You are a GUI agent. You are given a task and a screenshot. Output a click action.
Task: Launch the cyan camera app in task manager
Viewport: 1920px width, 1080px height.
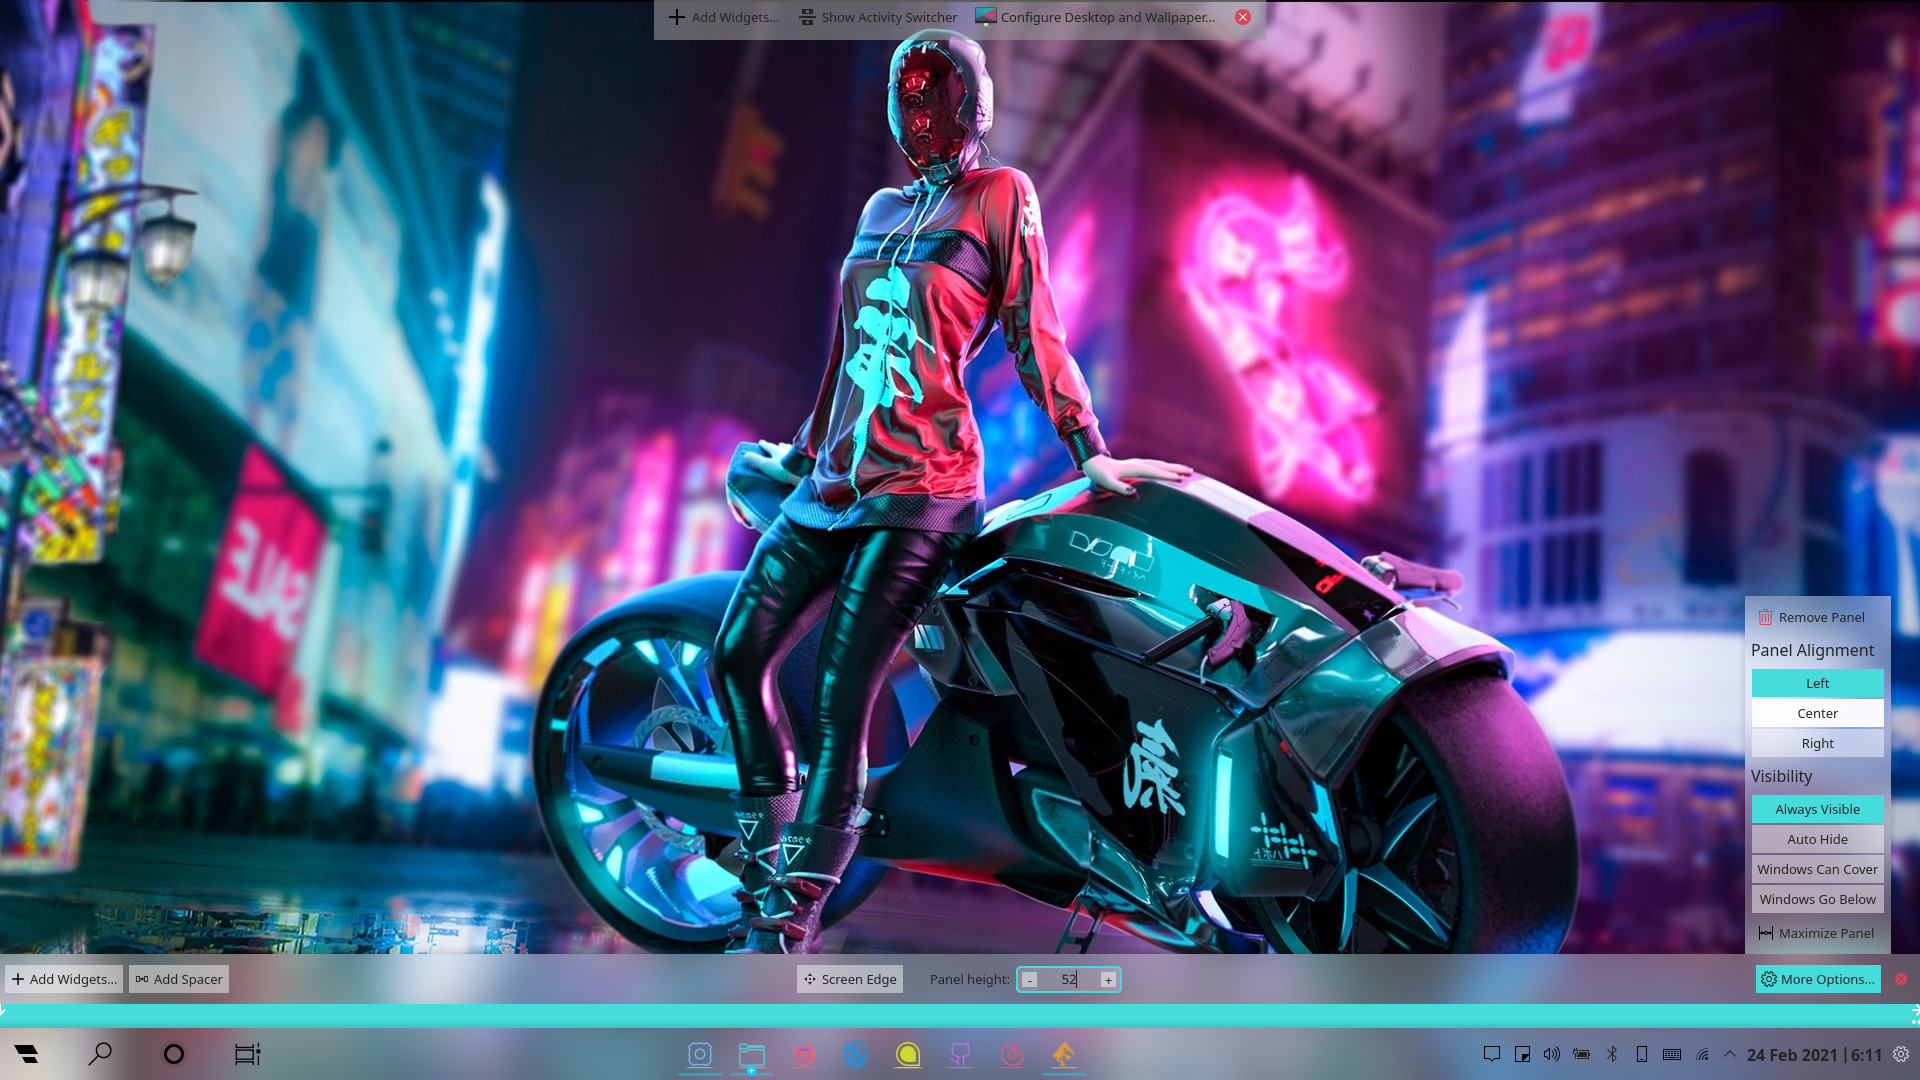(x=700, y=1054)
